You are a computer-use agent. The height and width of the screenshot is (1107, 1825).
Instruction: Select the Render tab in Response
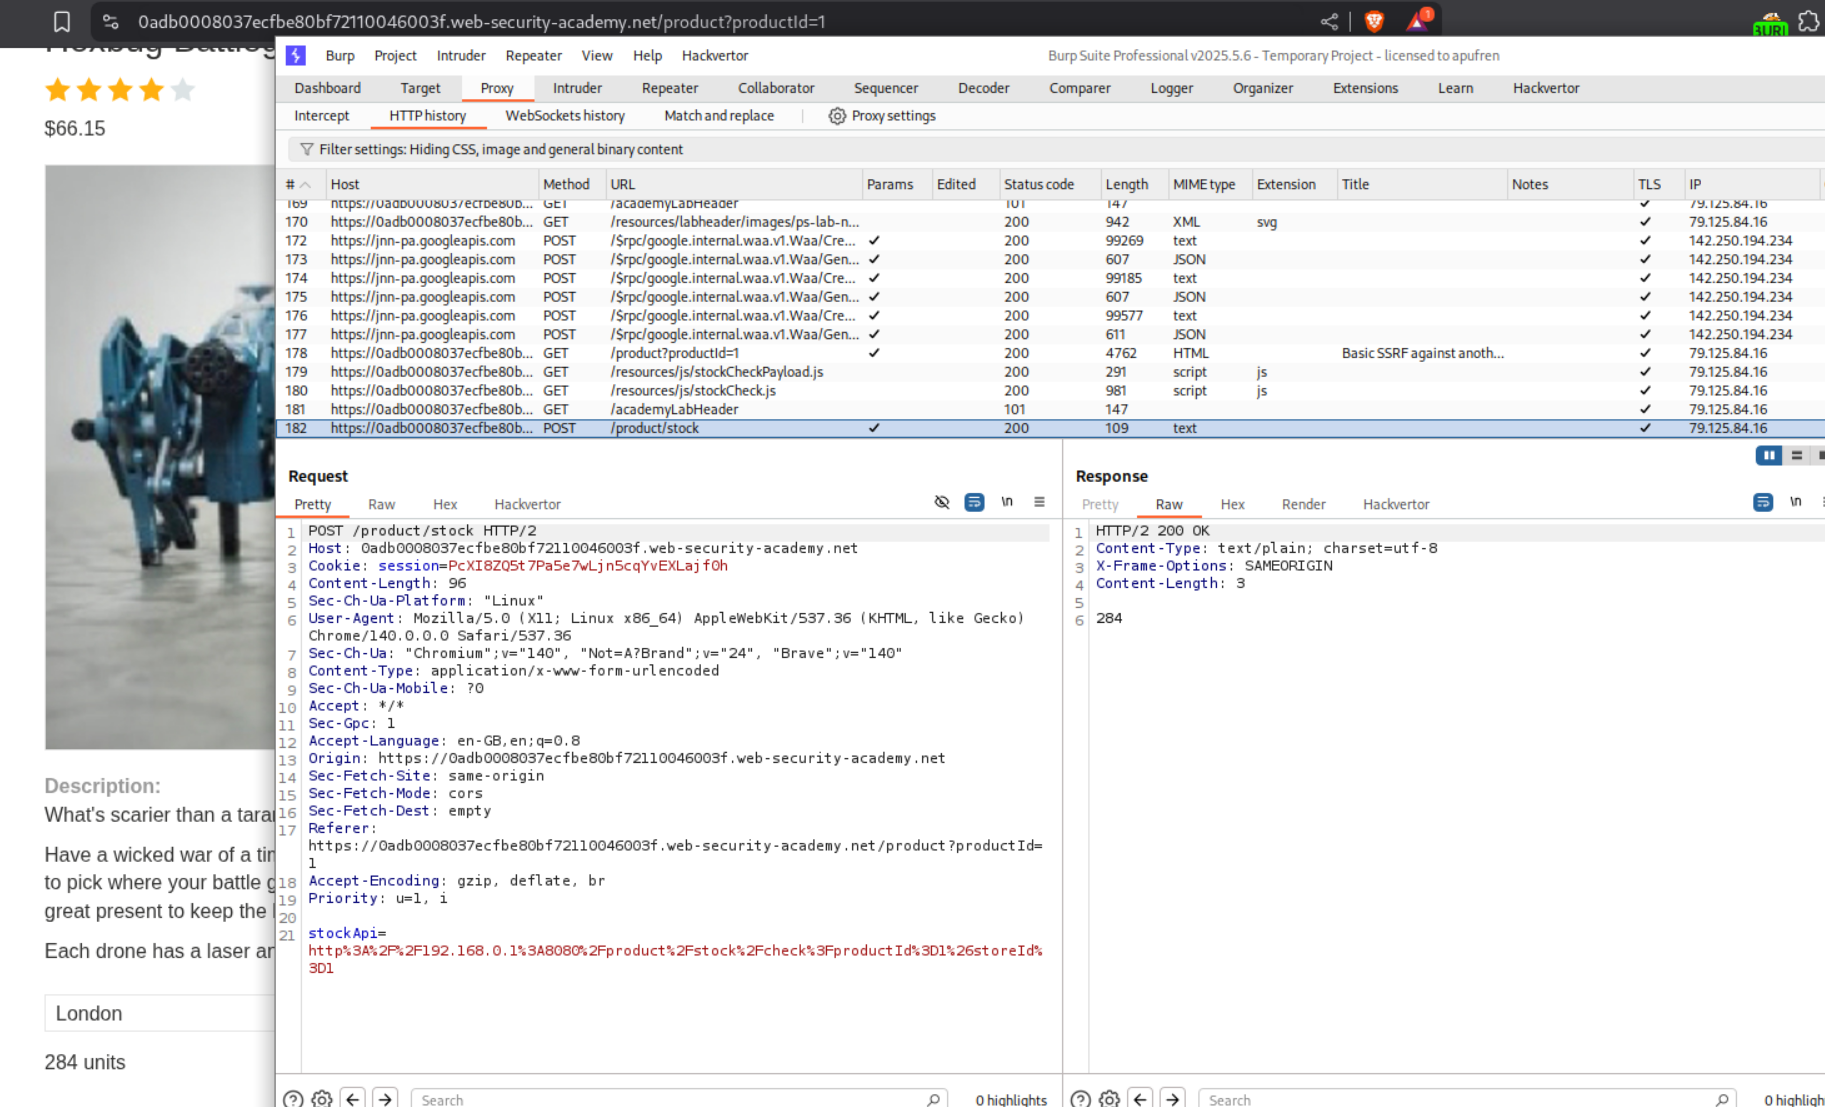click(1303, 504)
